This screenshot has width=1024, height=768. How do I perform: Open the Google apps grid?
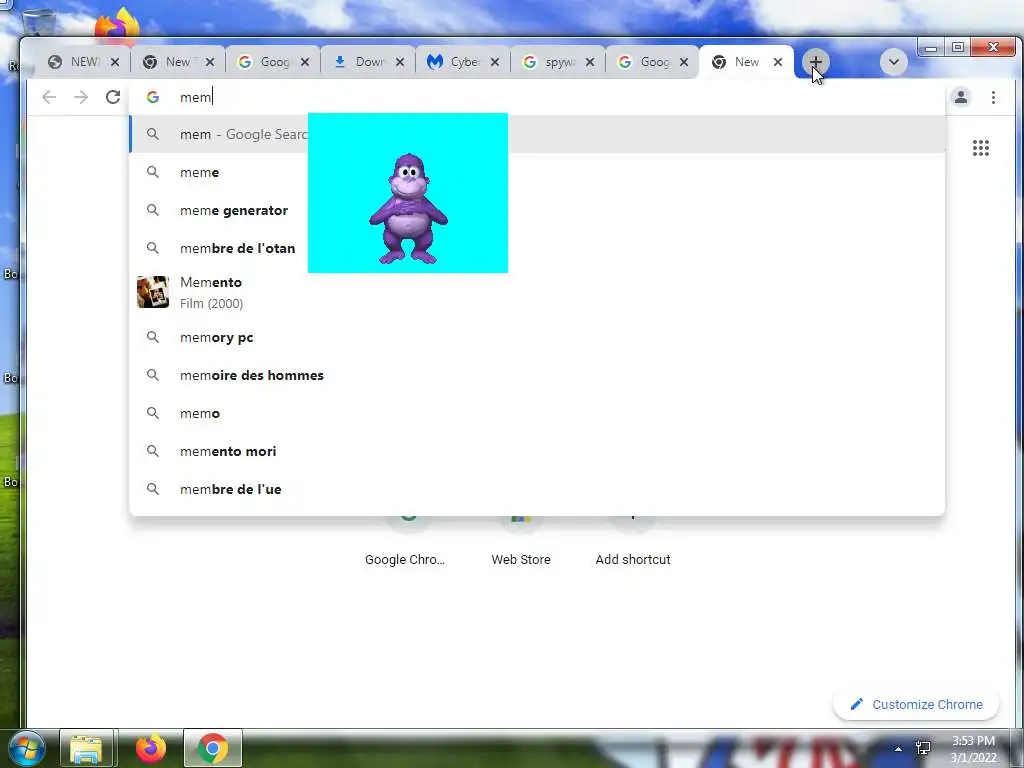point(980,148)
